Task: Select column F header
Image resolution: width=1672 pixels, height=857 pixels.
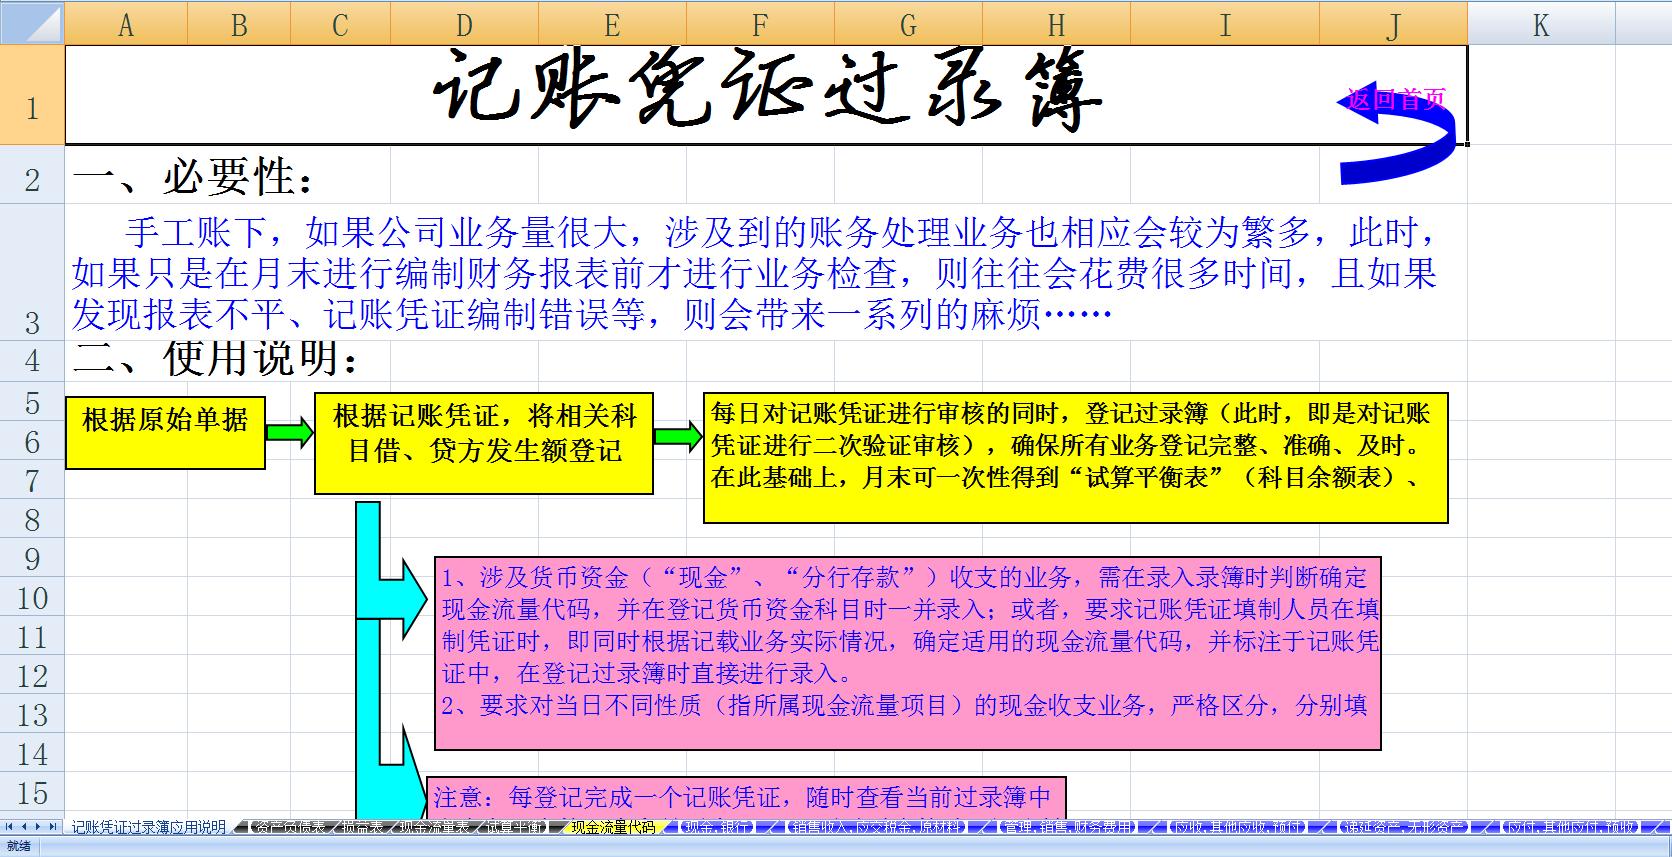Action: [760, 23]
